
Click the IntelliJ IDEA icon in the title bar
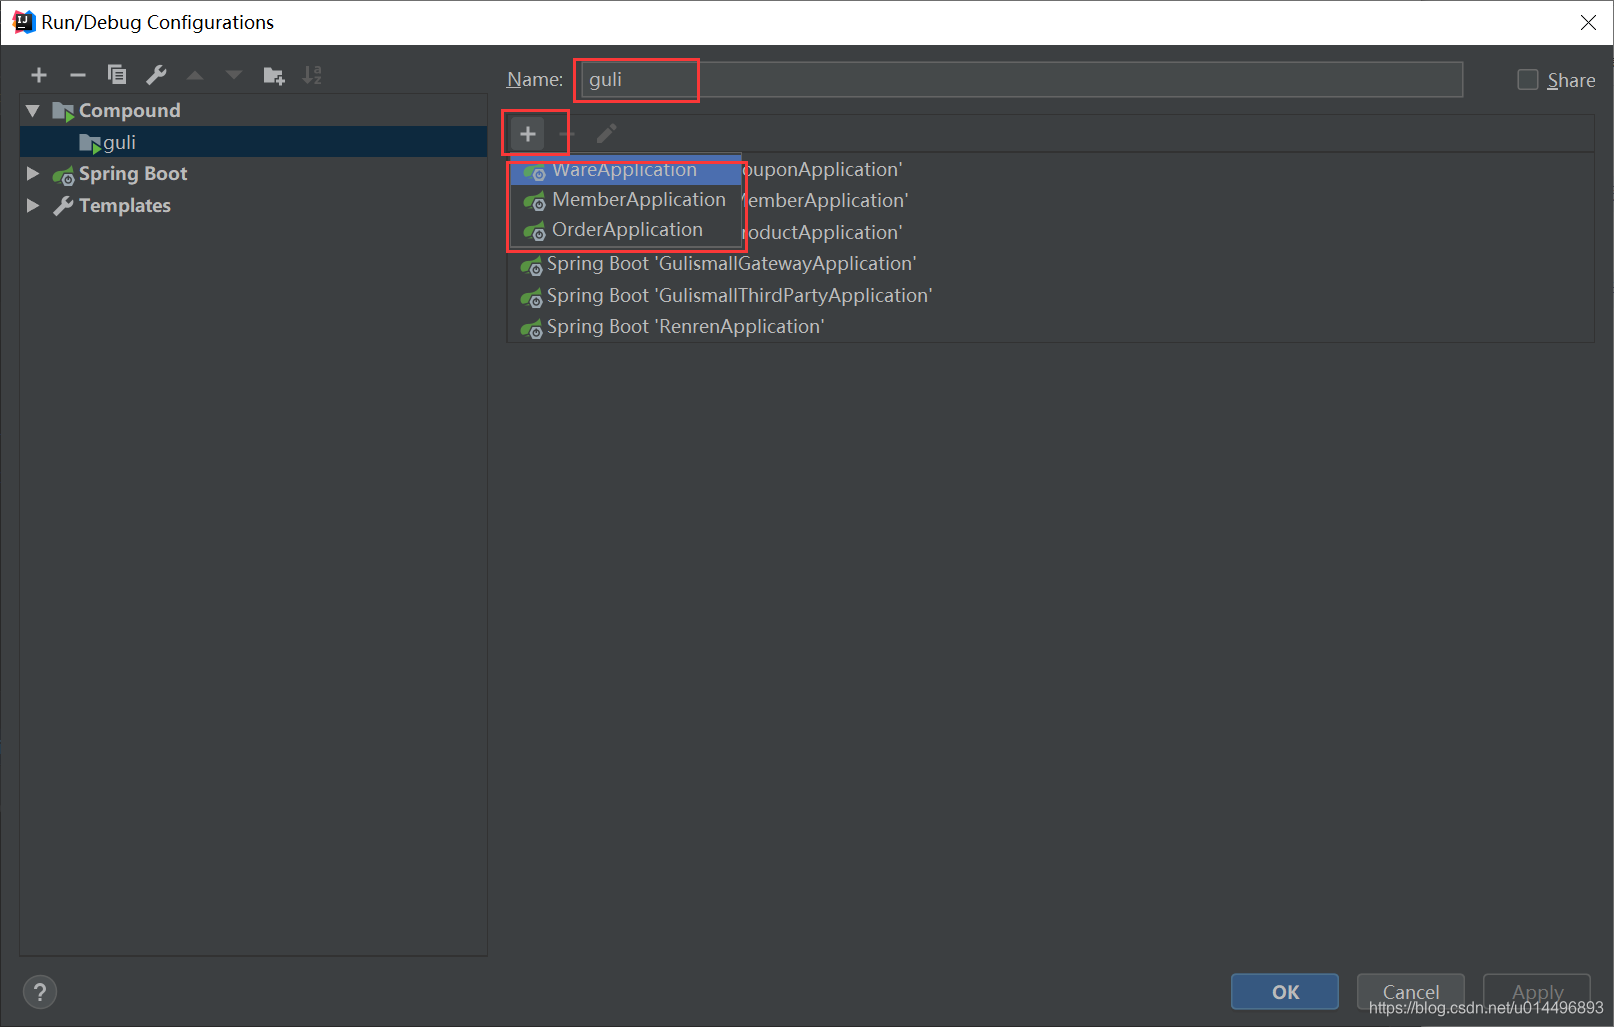(x=23, y=22)
